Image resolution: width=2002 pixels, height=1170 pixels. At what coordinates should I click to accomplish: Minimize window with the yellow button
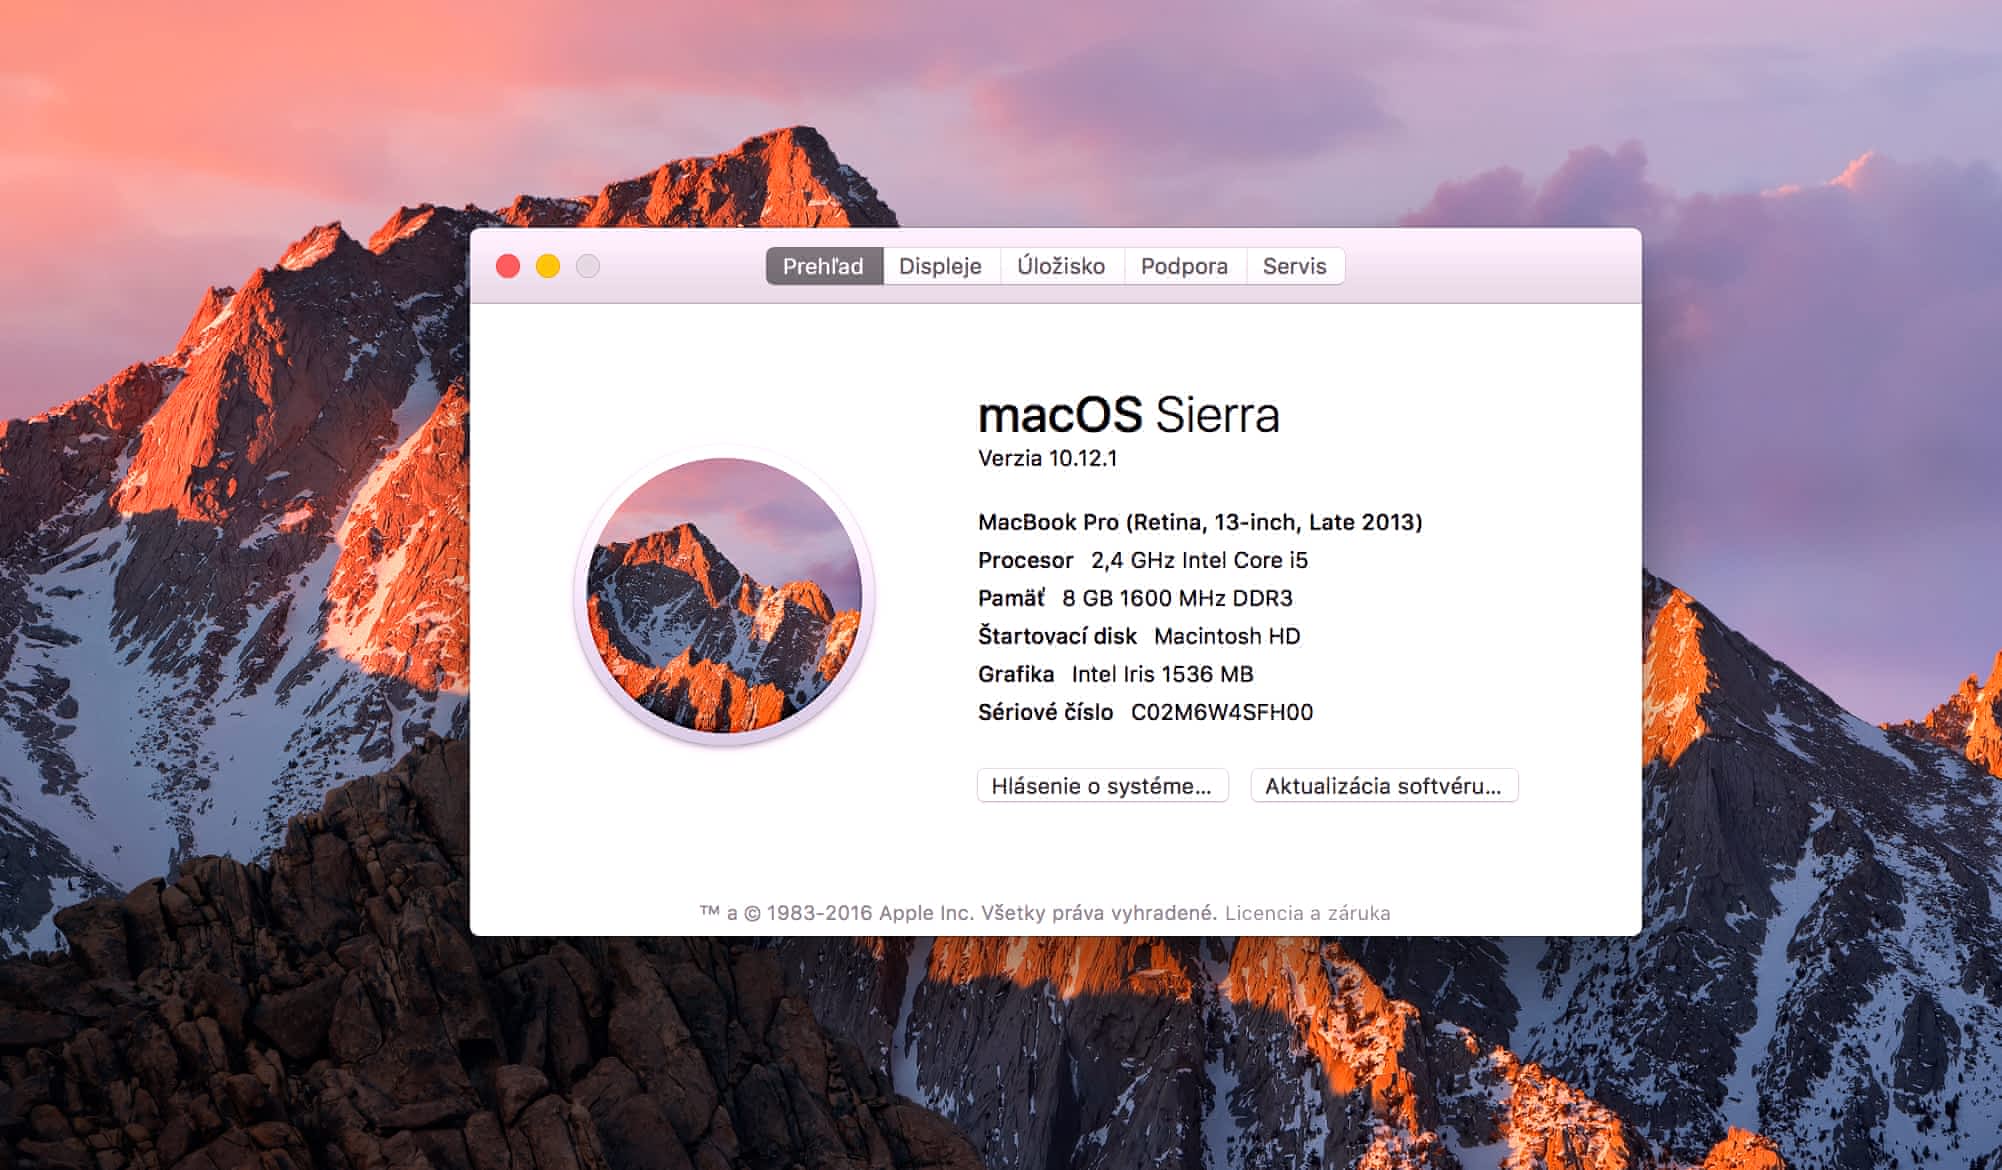pos(548,266)
